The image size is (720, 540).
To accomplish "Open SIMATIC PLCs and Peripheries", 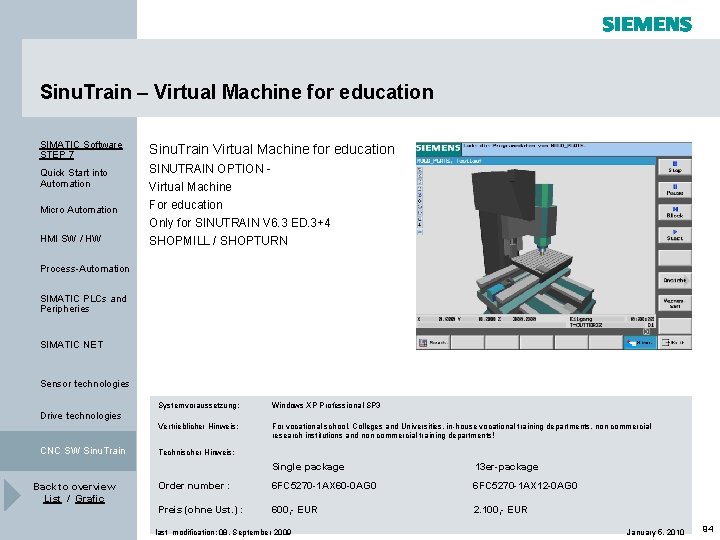I will (x=83, y=304).
